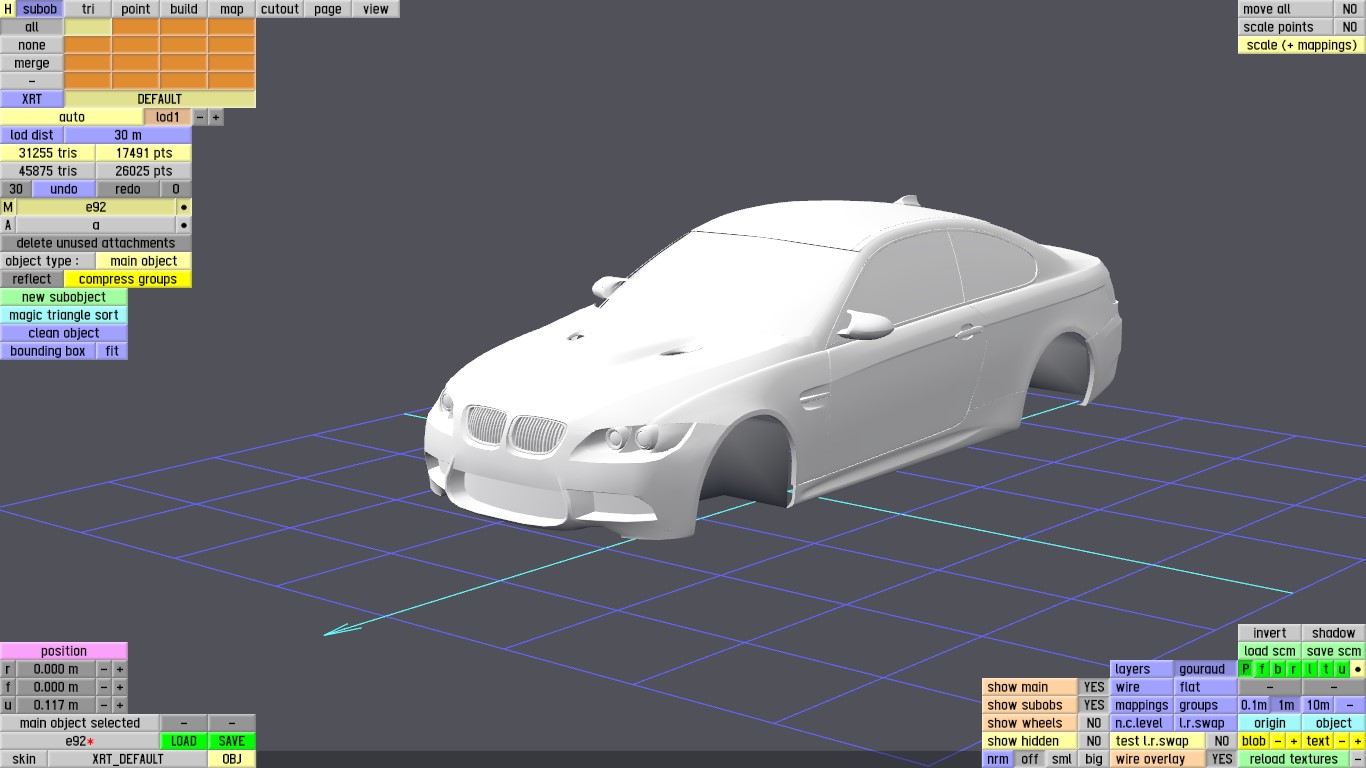Select the green r view button
The height and width of the screenshot is (768, 1366).
coord(1294,669)
